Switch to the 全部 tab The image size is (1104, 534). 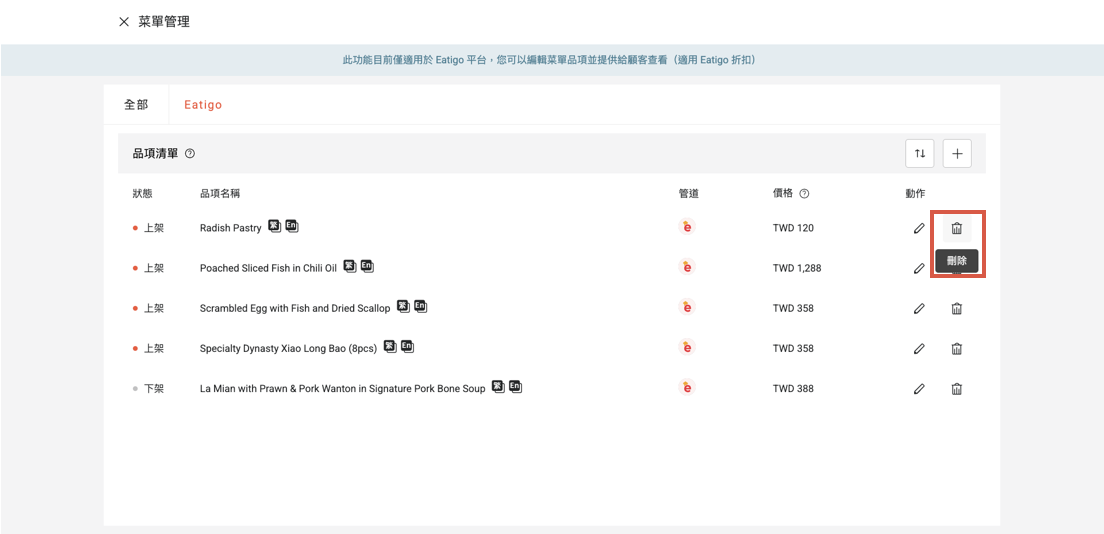pos(136,104)
